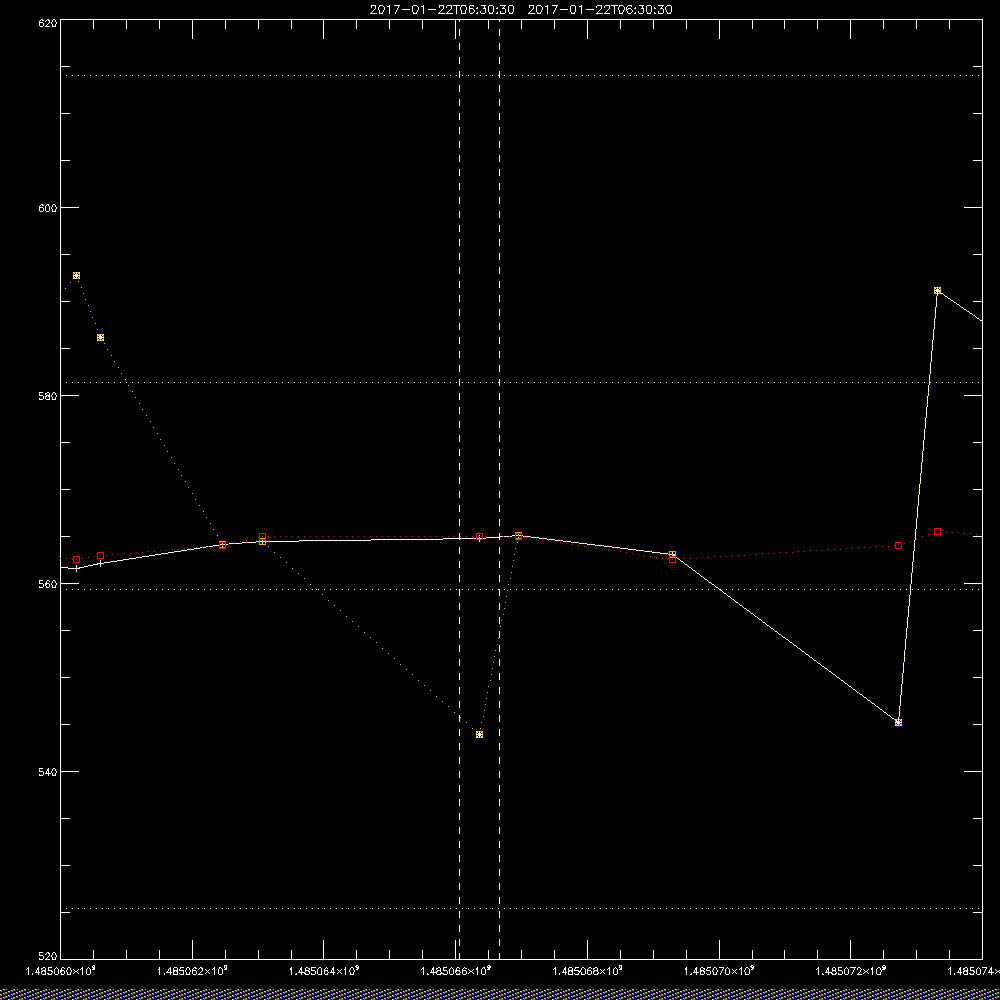The width and height of the screenshot is (1000, 1000).
Task: Click the 520 y-axis label
Action: coord(48,957)
